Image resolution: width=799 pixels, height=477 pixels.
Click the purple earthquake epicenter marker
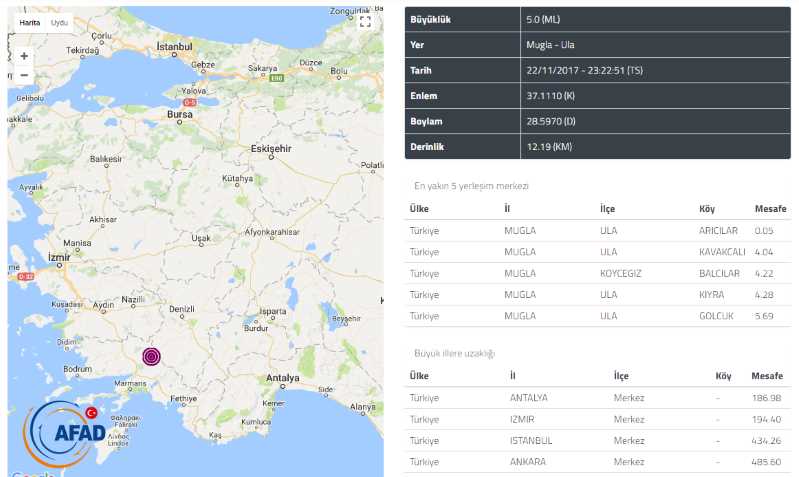click(152, 356)
